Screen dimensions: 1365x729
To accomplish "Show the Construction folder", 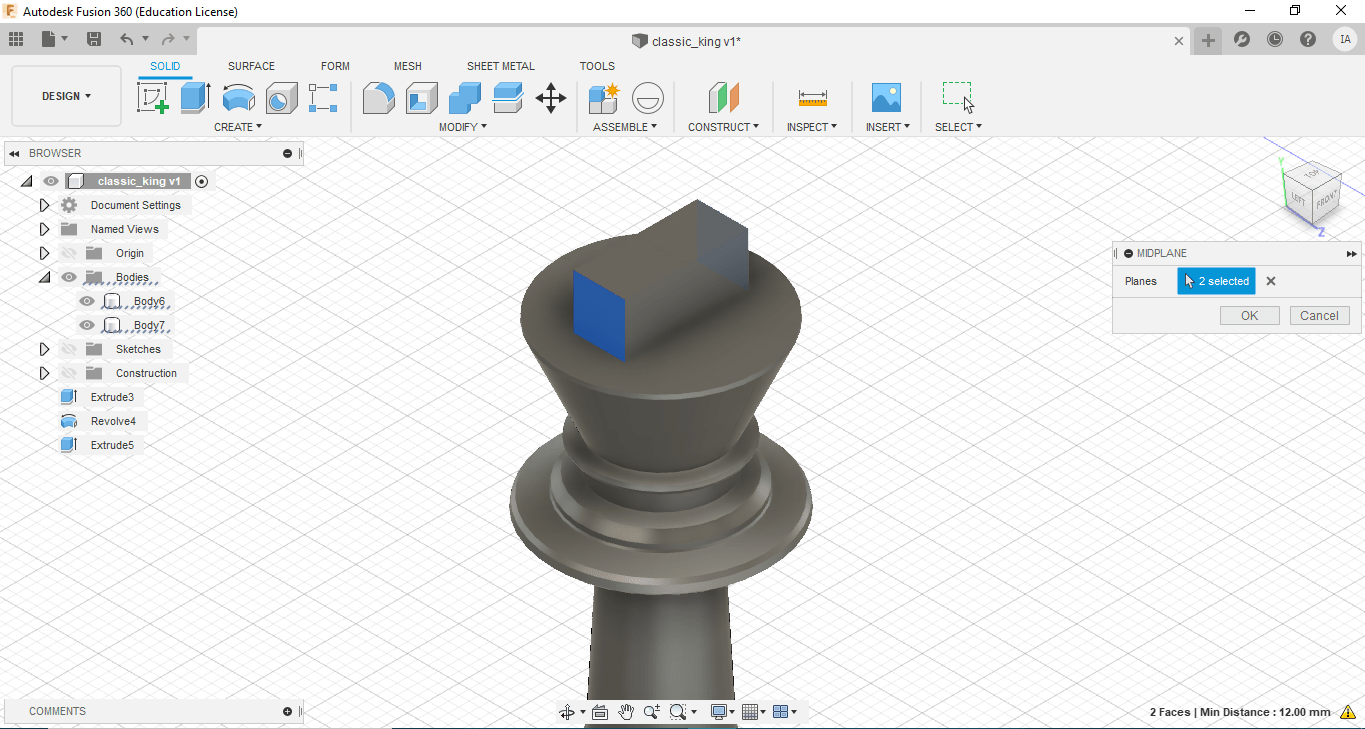I will [x=69, y=373].
